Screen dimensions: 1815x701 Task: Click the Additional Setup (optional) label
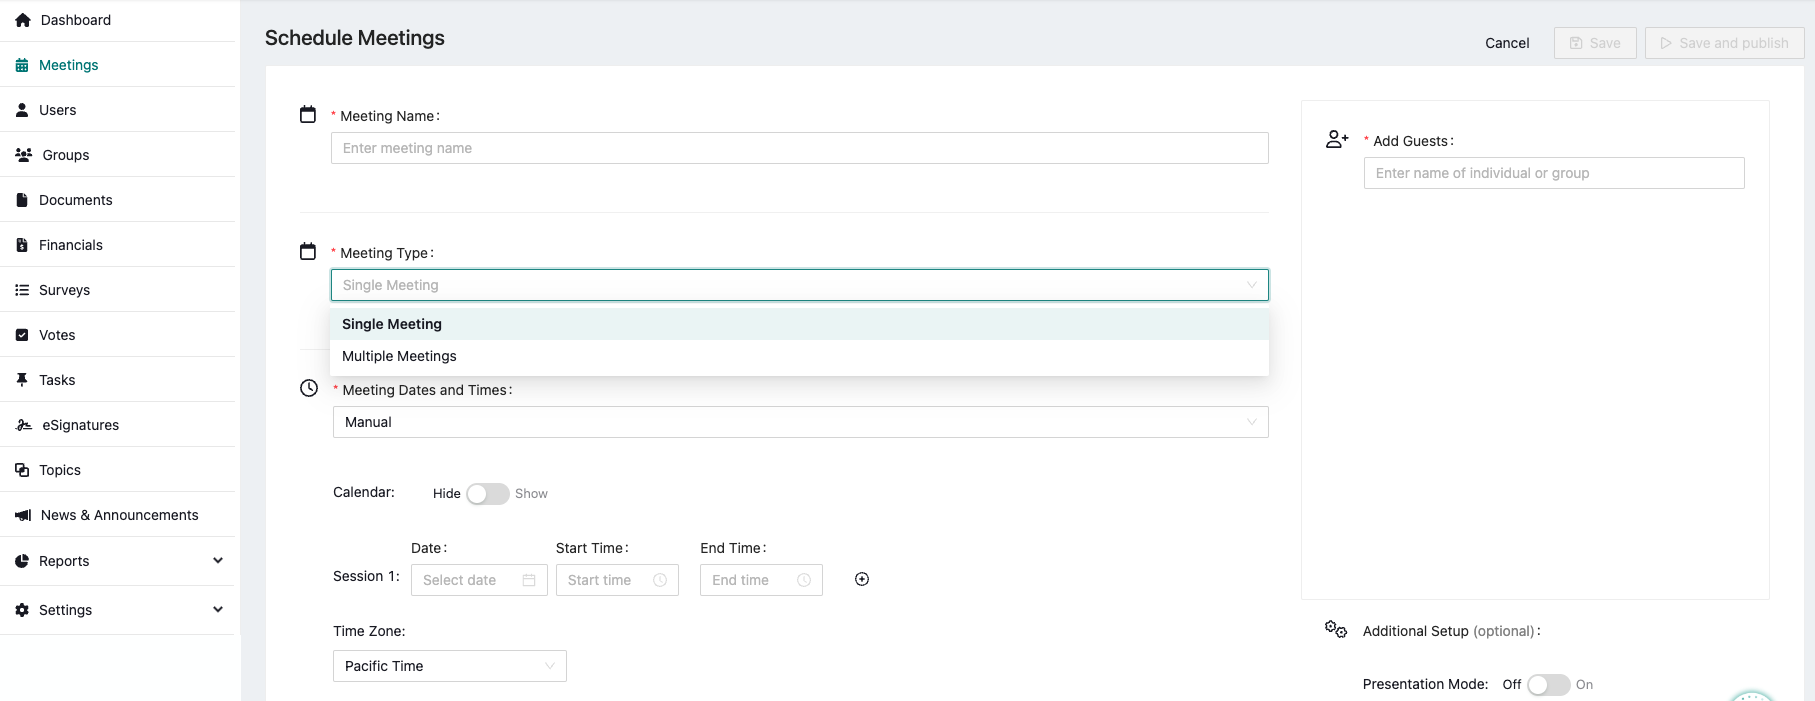pyautogui.click(x=1451, y=631)
